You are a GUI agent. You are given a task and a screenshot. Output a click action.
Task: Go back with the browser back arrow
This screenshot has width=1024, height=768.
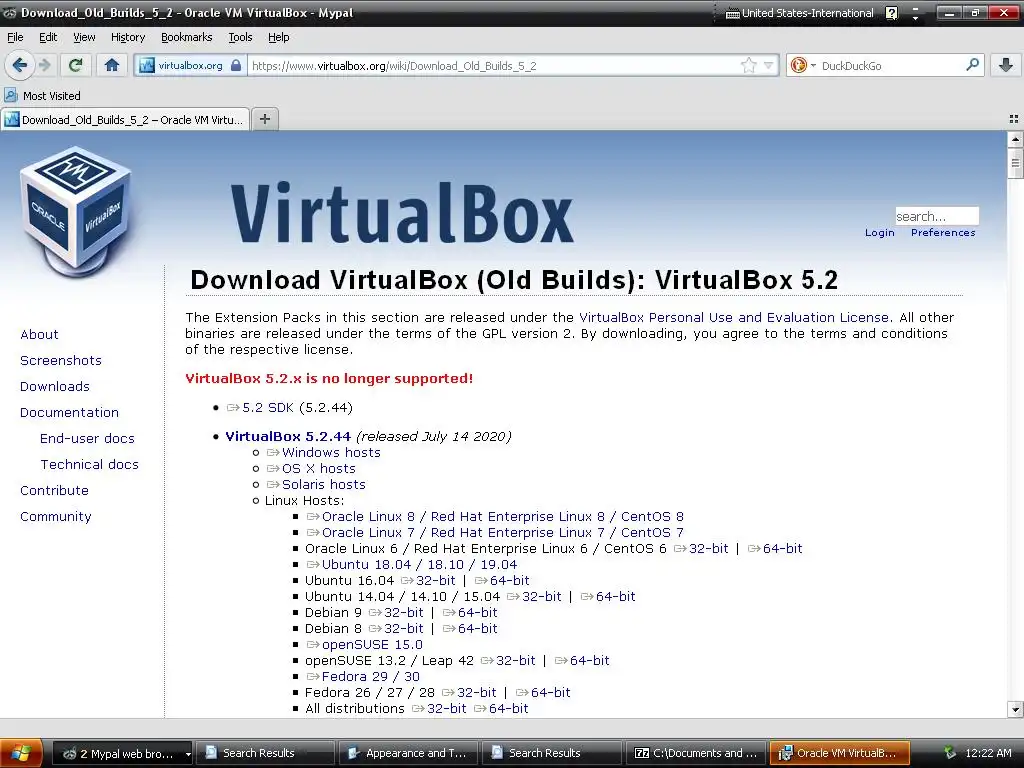click(x=20, y=65)
